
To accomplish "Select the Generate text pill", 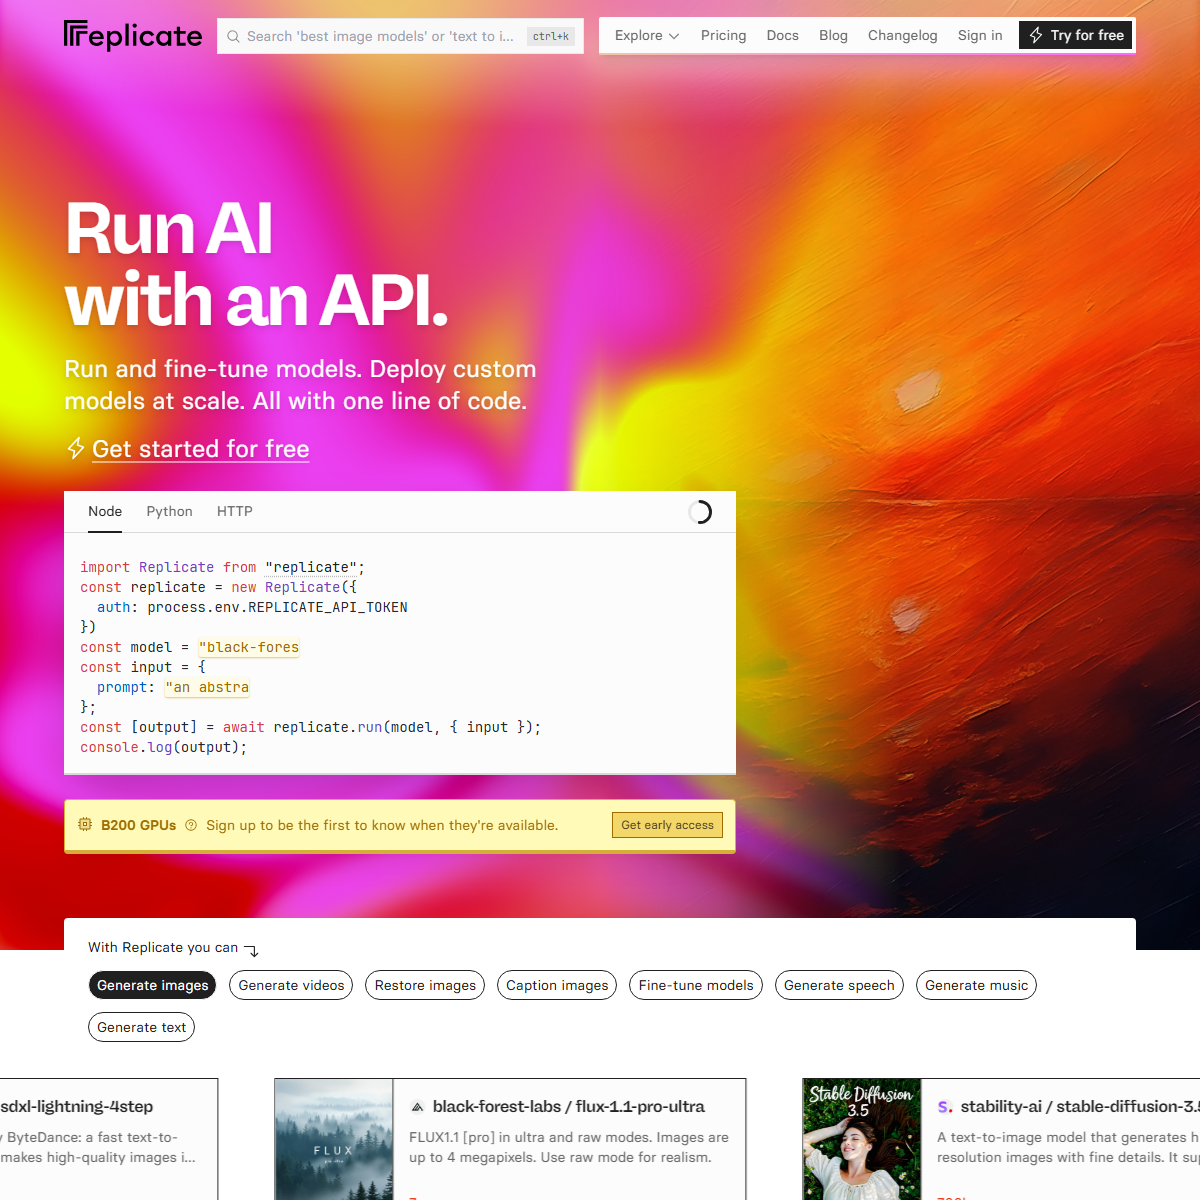I will pyautogui.click(x=141, y=1027).
